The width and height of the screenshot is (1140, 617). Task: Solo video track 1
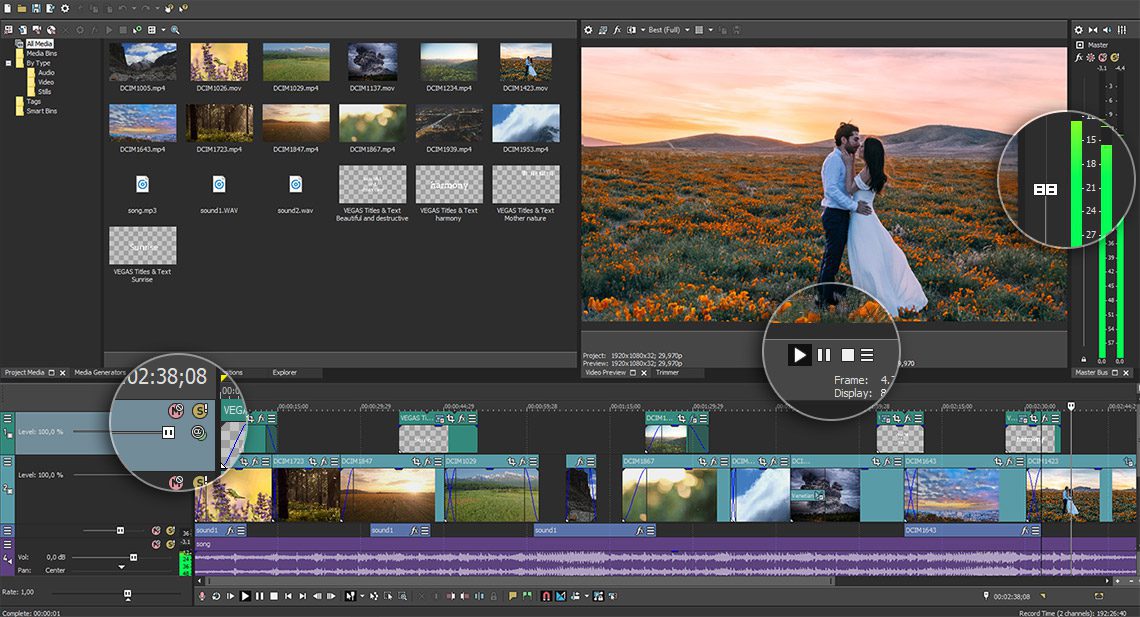(198, 410)
